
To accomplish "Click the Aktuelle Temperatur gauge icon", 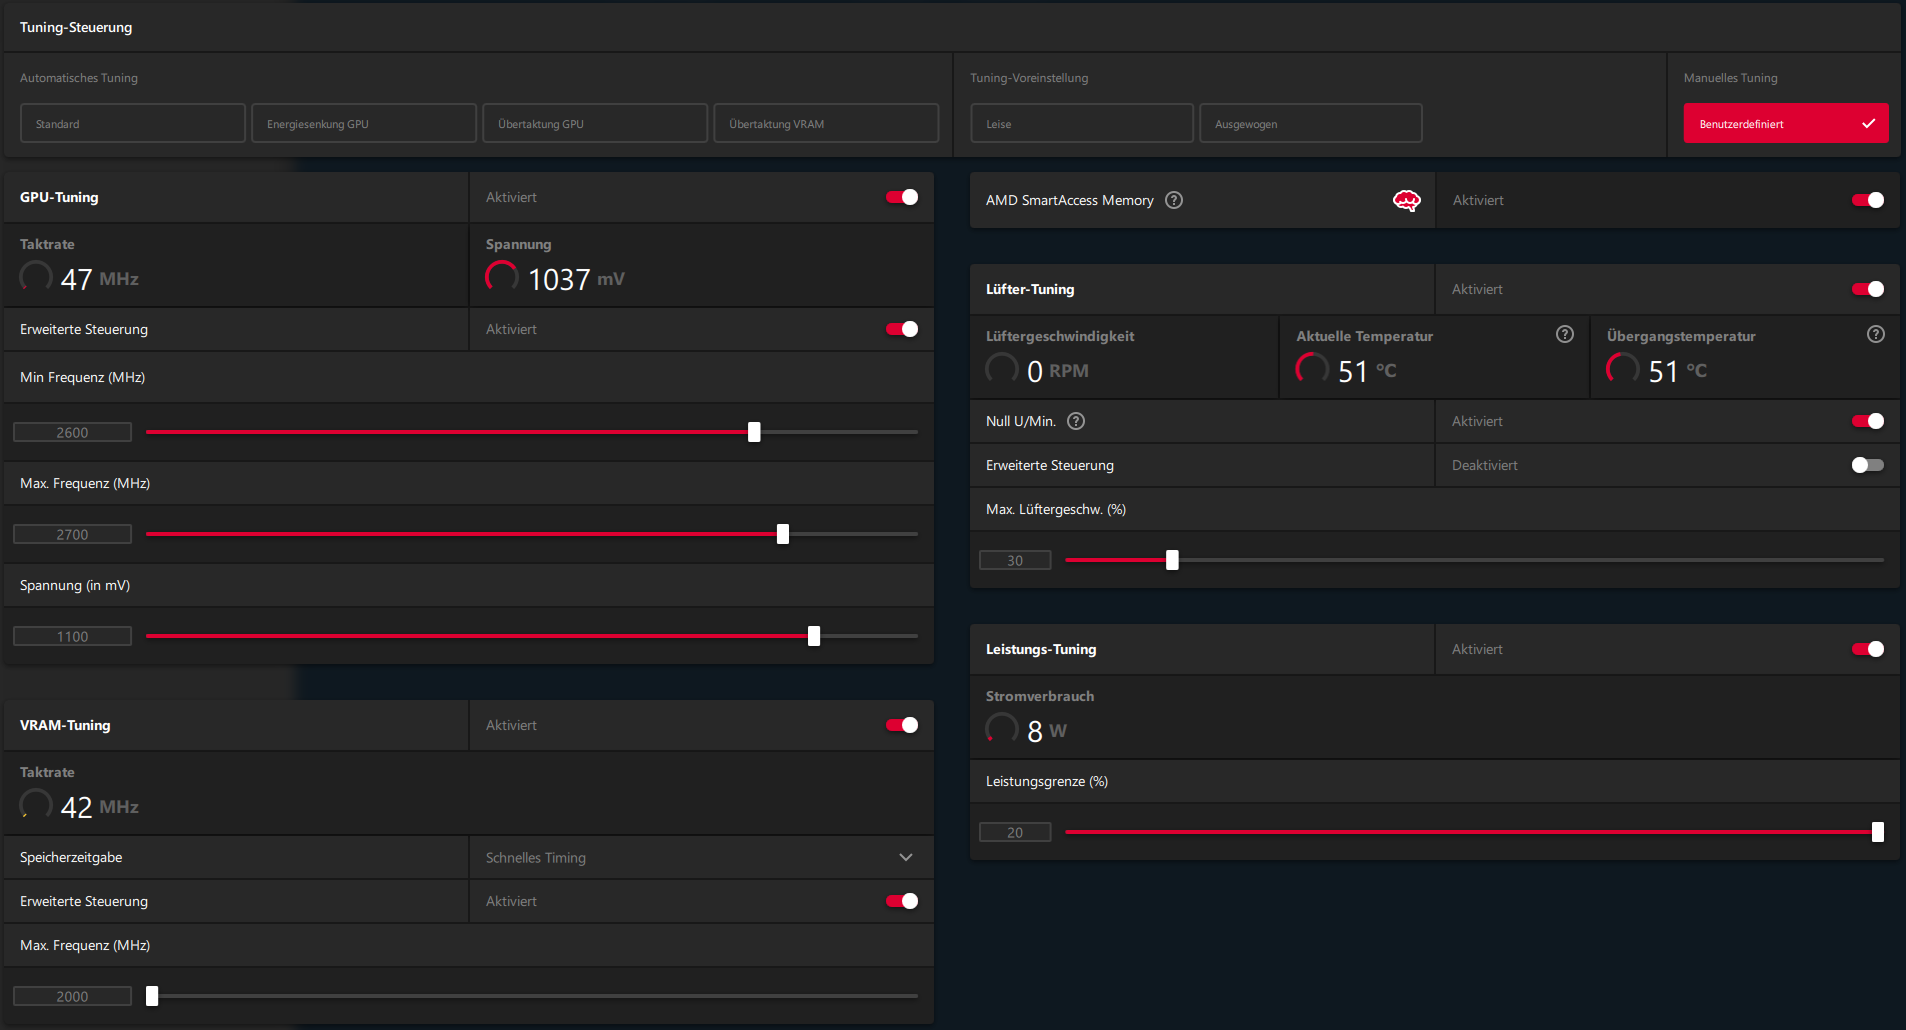I will [x=1312, y=369].
